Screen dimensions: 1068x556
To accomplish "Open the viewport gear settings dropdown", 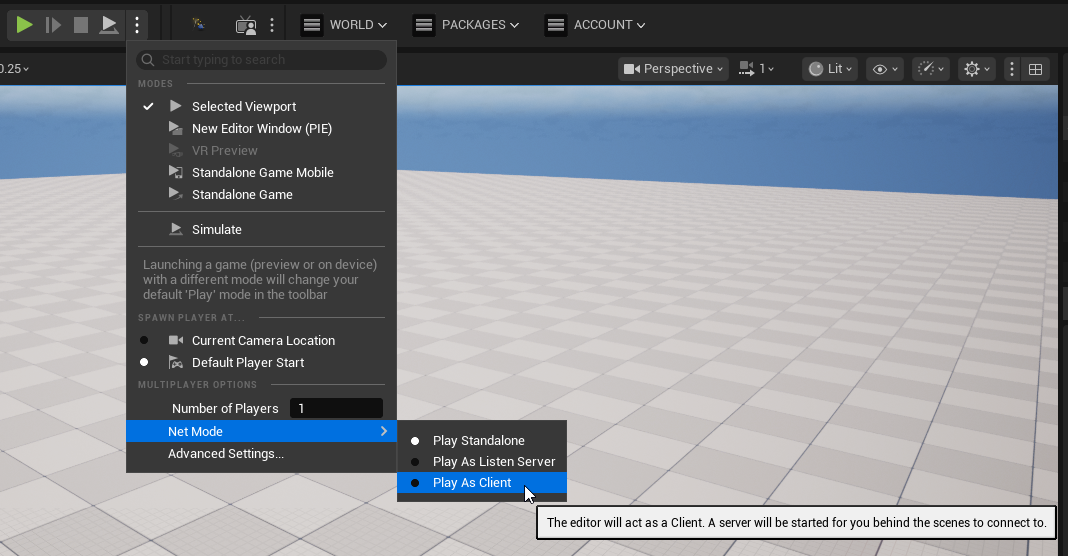I will [977, 69].
